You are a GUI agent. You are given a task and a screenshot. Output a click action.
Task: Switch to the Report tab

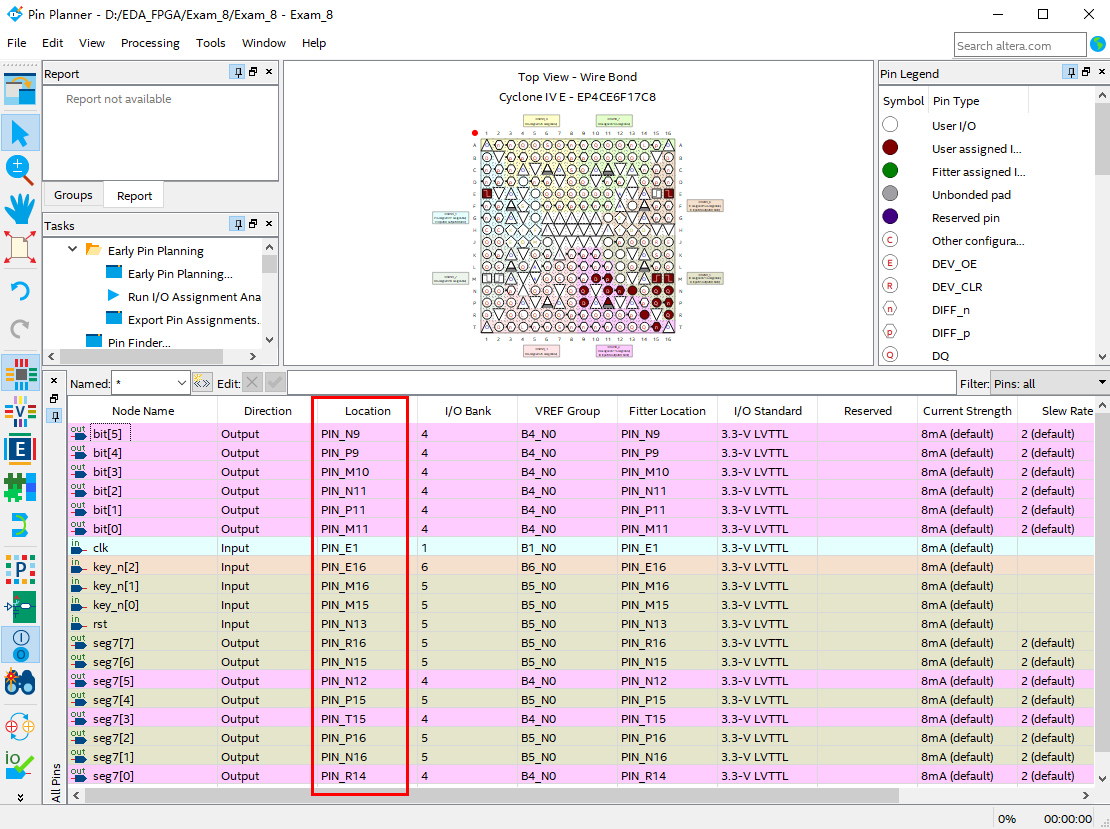pyautogui.click(x=134, y=195)
